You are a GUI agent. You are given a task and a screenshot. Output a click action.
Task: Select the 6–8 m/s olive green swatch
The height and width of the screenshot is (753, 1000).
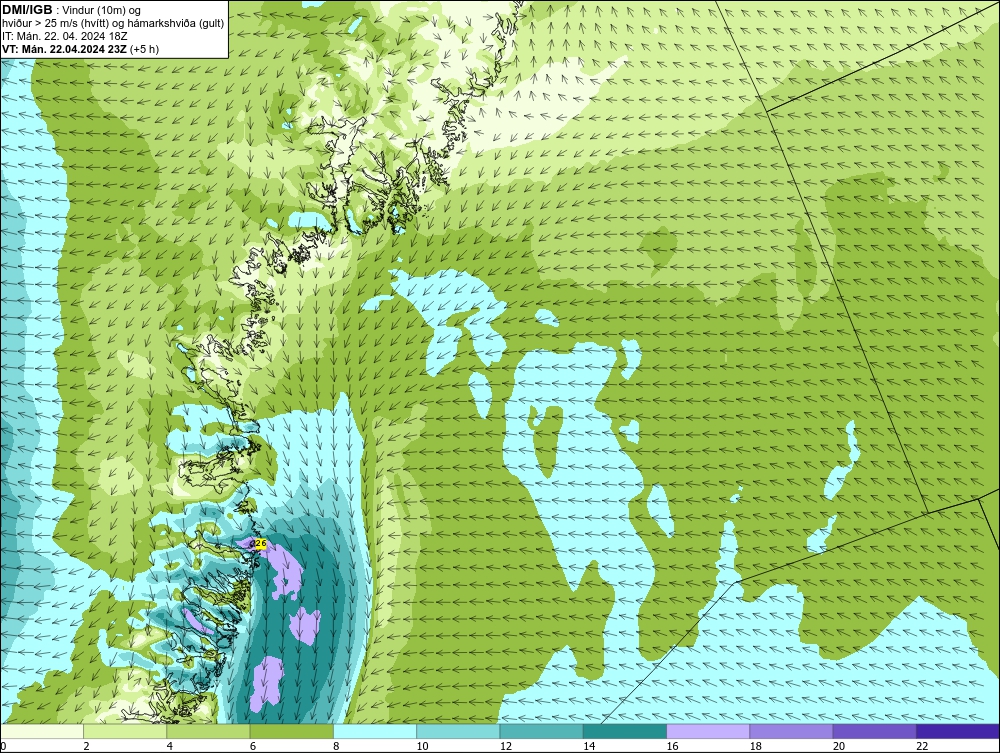coord(291,732)
